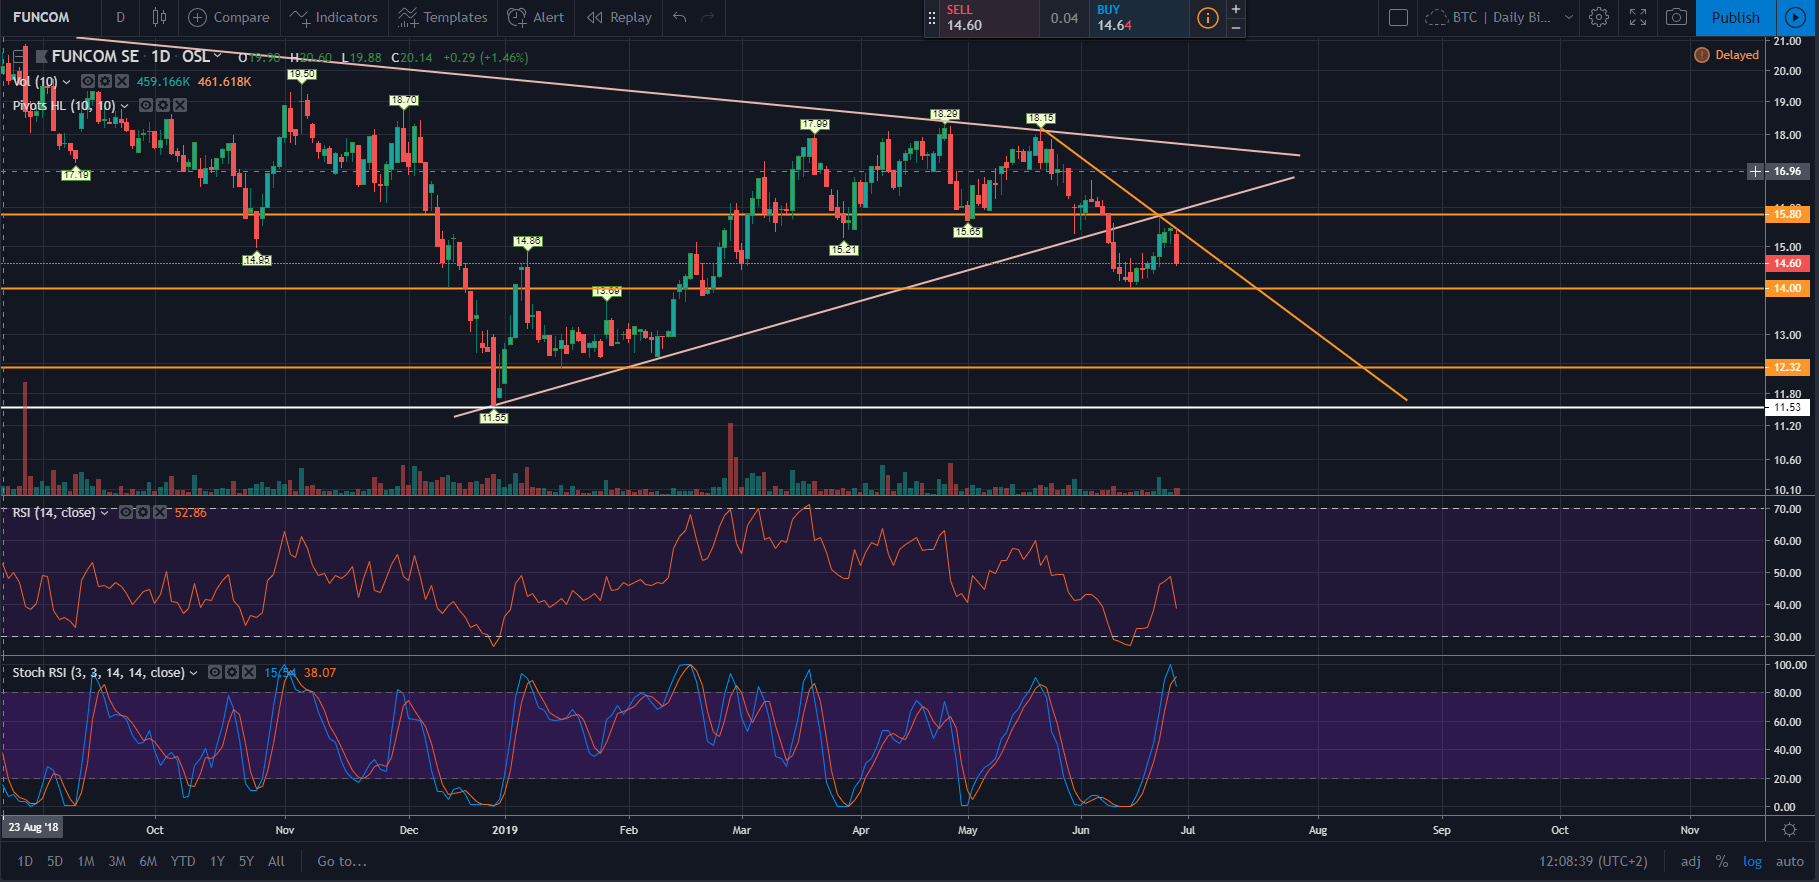Expand the RSI (14, close) dropdown
The height and width of the screenshot is (882, 1819).
click(104, 512)
